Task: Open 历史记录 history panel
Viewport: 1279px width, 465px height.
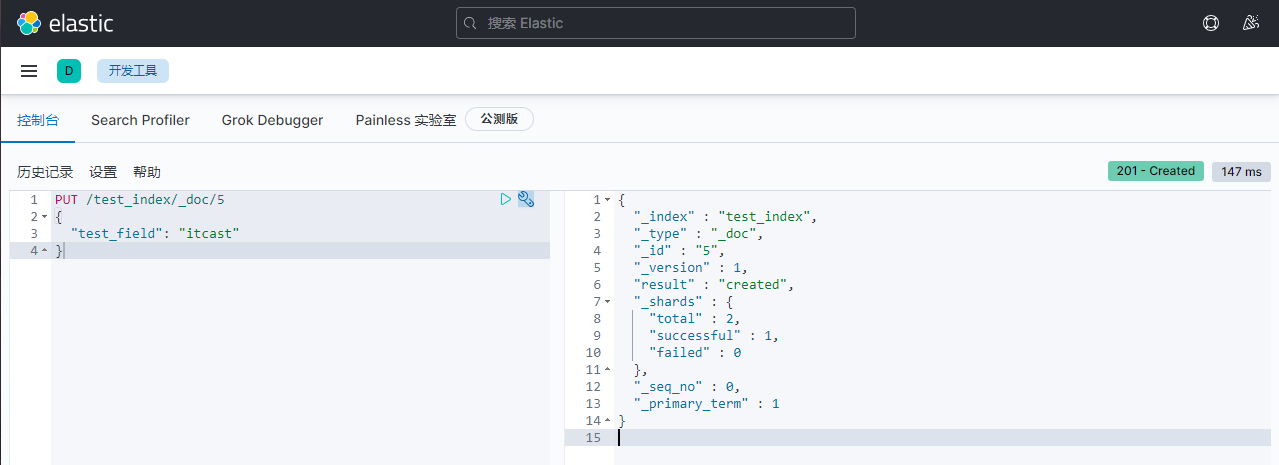Action: coord(45,172)
